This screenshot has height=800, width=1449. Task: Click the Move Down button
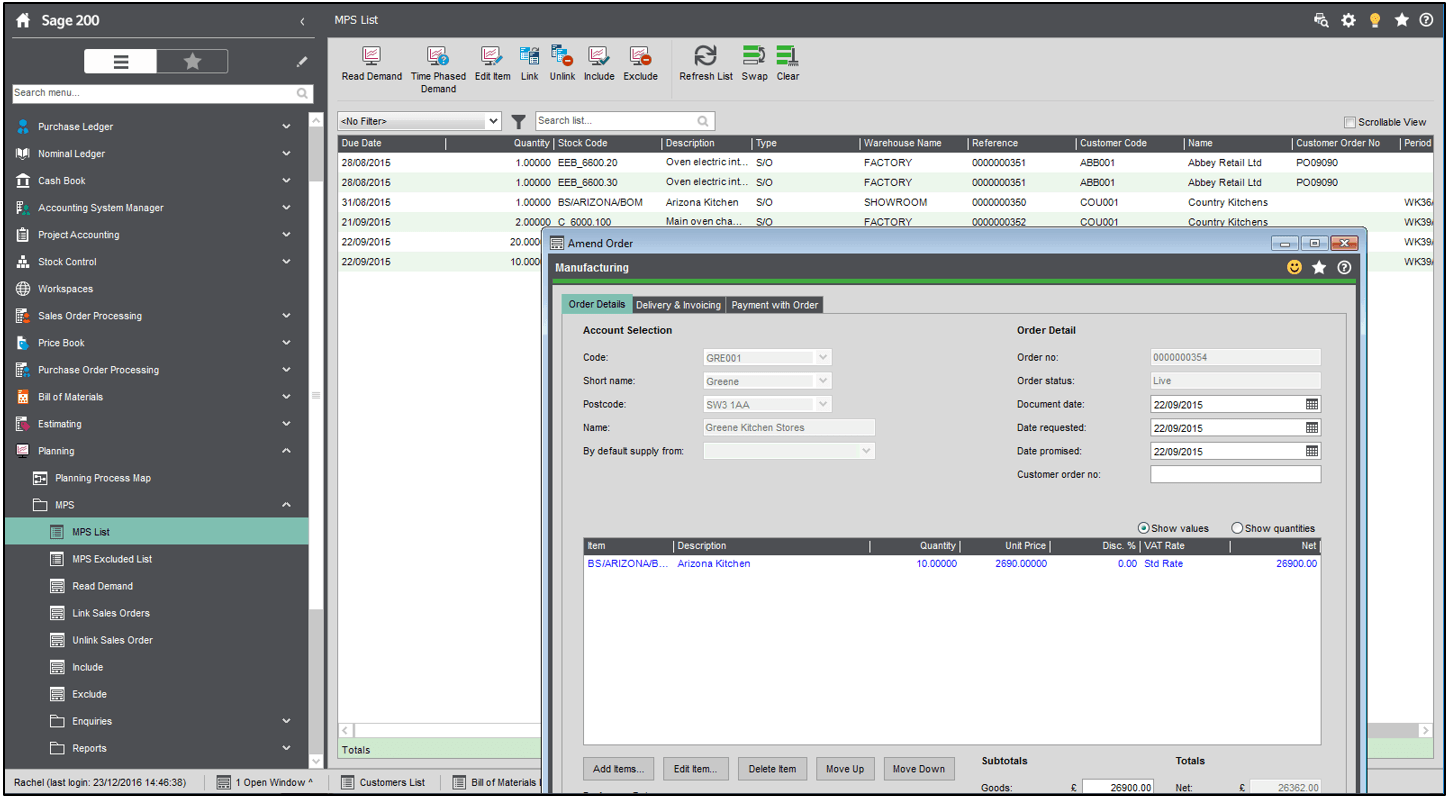[x=918, y=769]
